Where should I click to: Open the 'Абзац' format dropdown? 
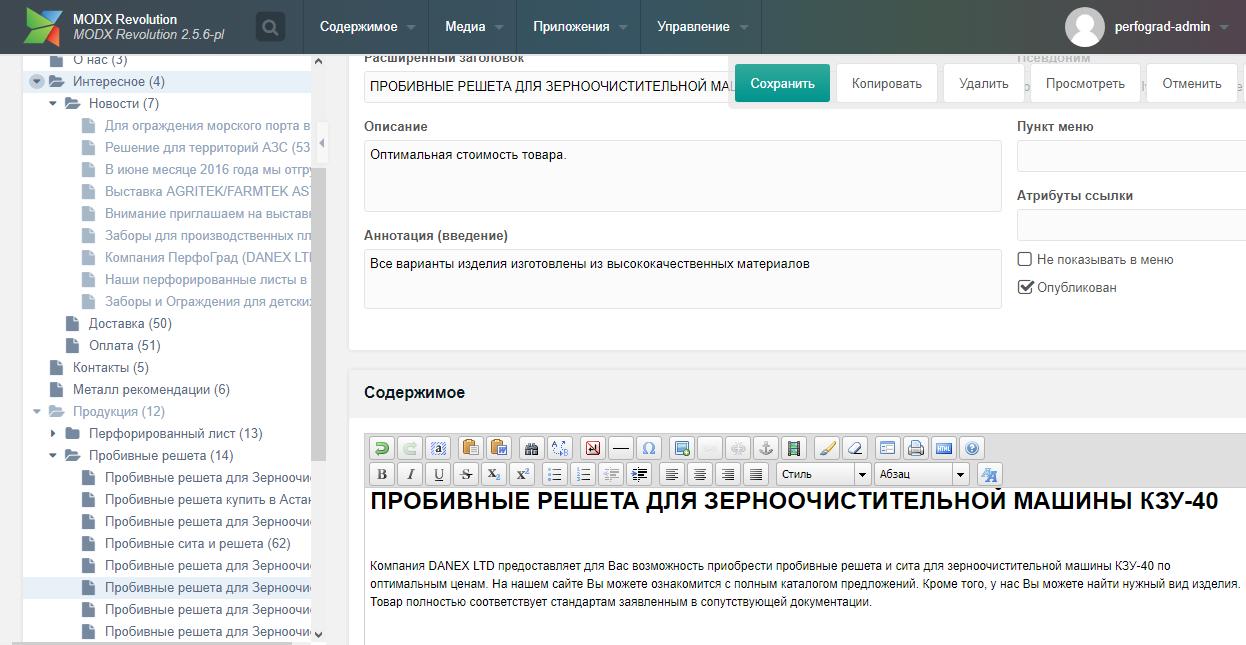[921, 474]
